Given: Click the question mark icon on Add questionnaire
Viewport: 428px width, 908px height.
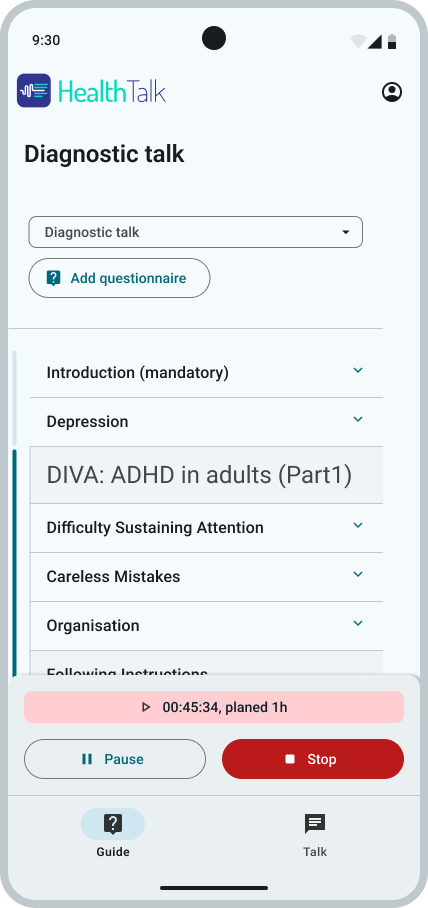Looking at the screenshot, I should point(53,279).
